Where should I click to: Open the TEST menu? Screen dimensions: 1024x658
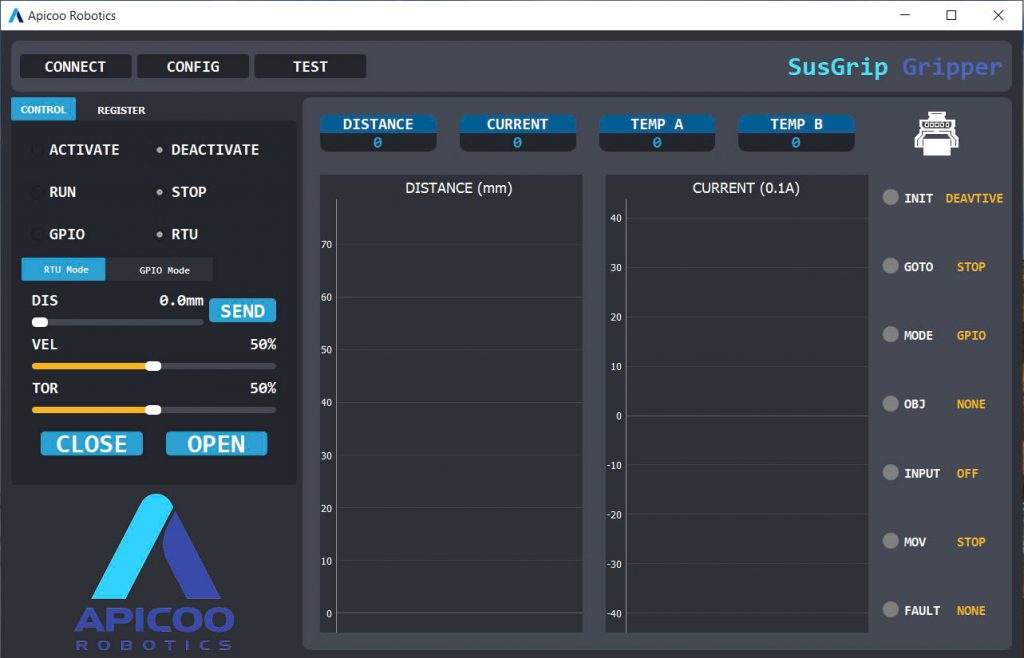point(310,67)
